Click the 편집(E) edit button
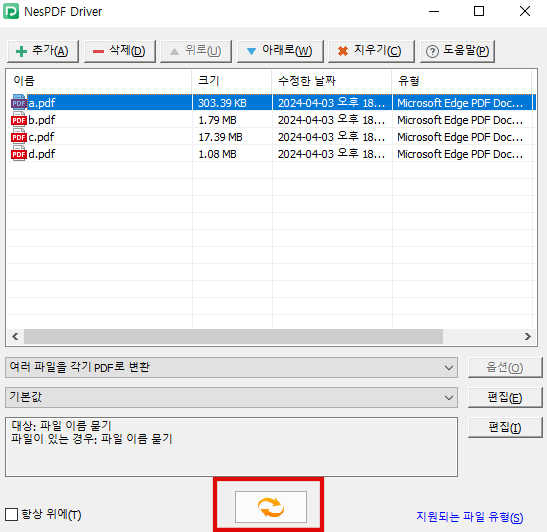The image size is (547, 532). (505, 397)
